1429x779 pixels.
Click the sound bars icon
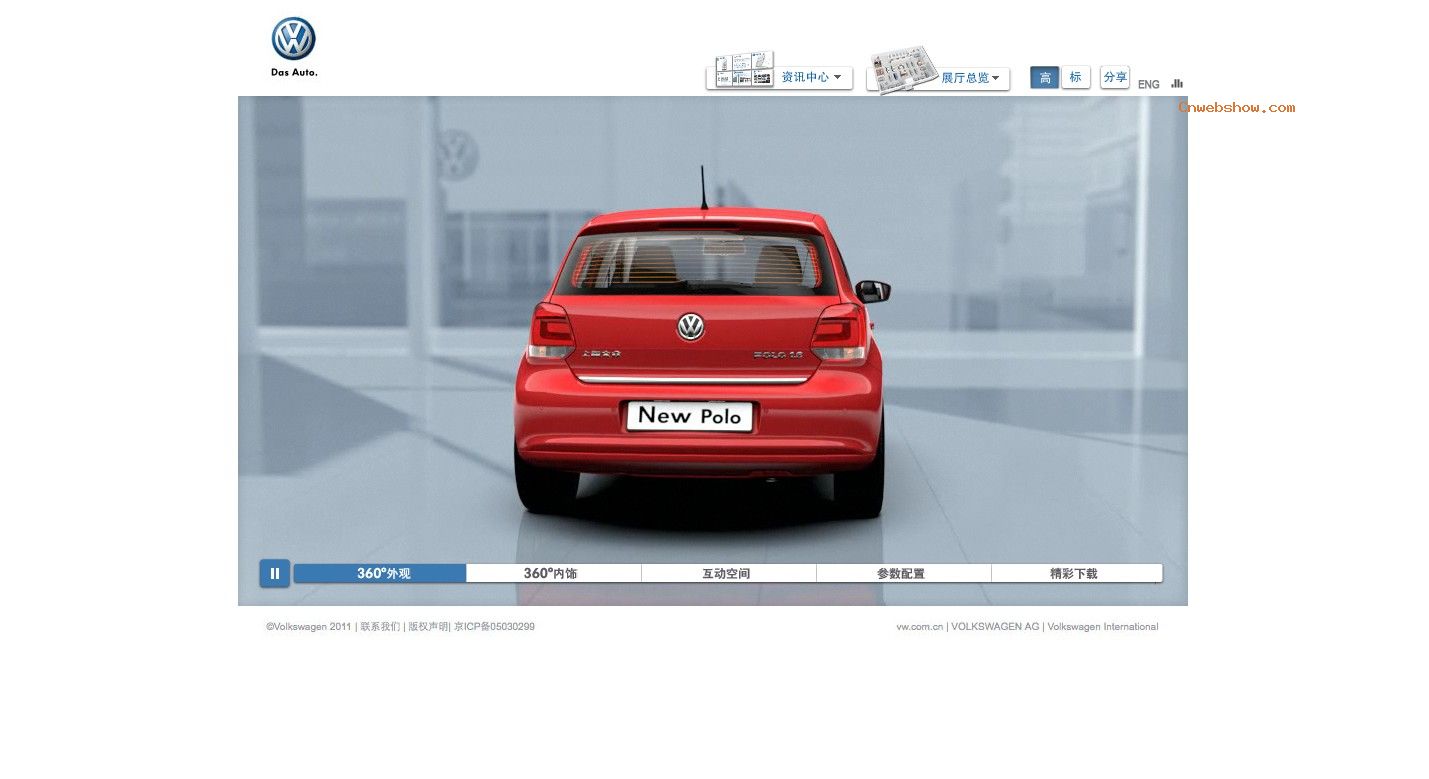[1177, 83]
